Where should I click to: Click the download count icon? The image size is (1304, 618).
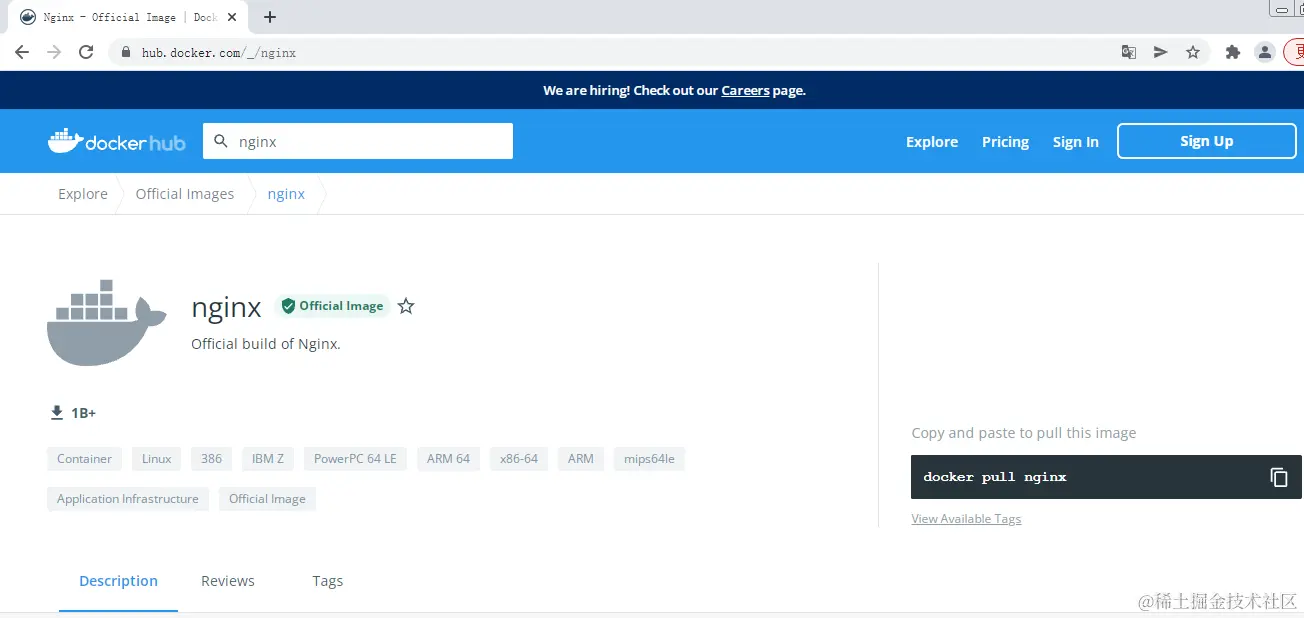pyautogui.click(x=57, y=413)
